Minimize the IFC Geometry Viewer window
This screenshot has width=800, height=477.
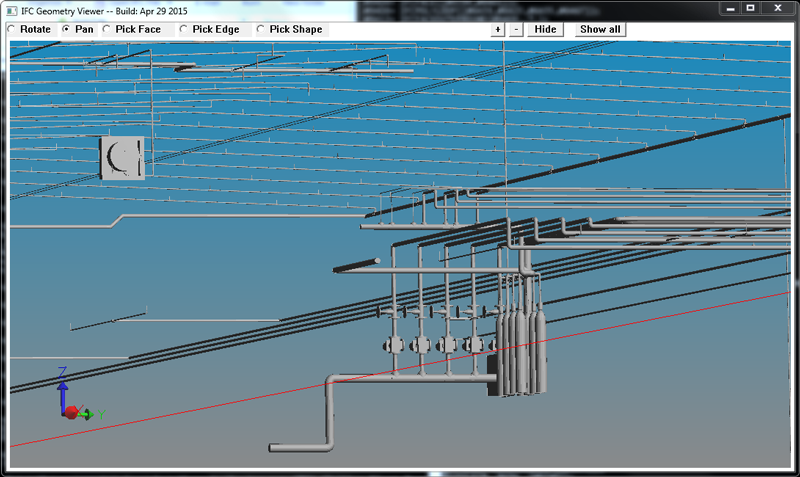[x=731, y=8]
